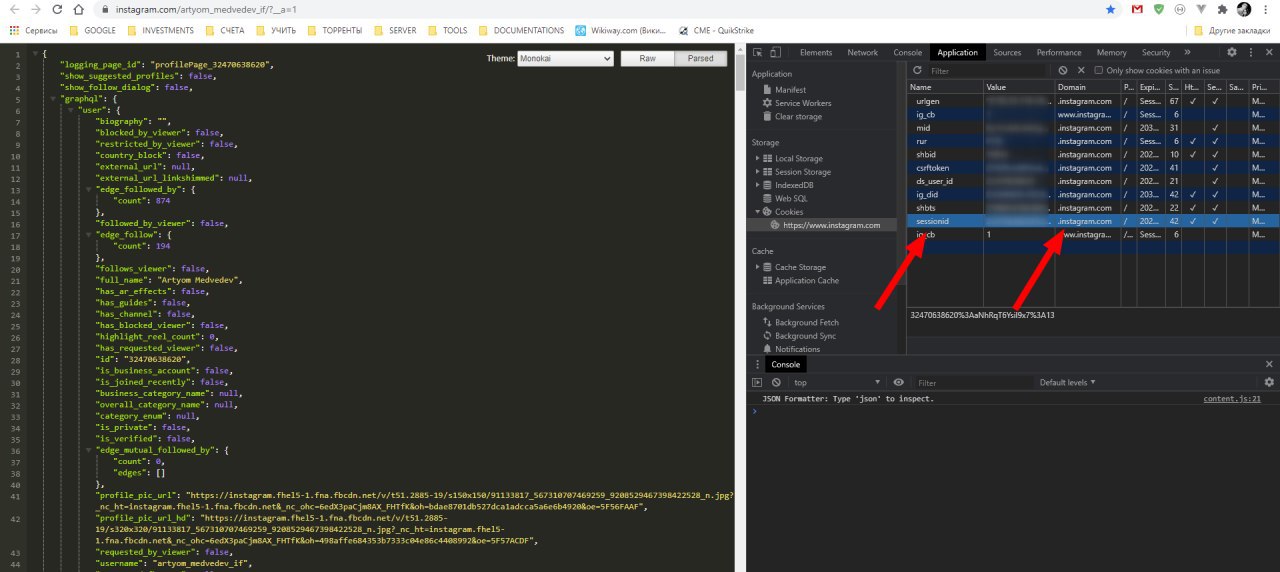Screen dimensions: 1280x572
Task: Close the console drawer
Action: [1269, 364]
